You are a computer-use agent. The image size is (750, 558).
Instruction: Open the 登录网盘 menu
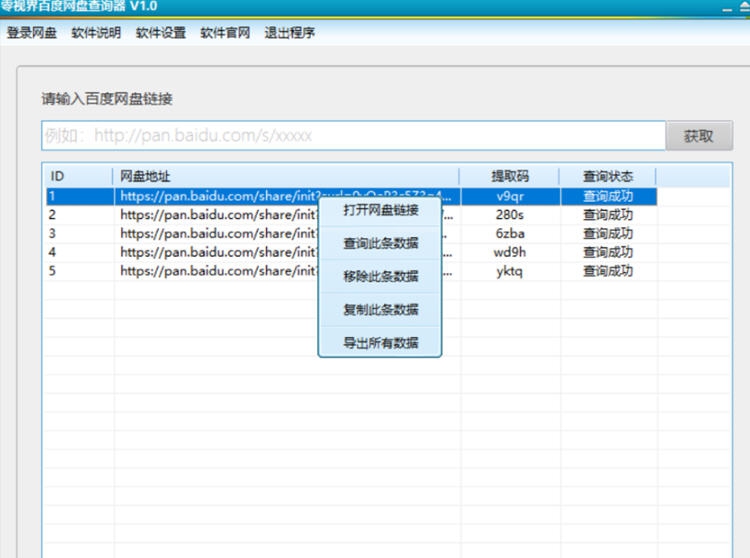(32, 33)
